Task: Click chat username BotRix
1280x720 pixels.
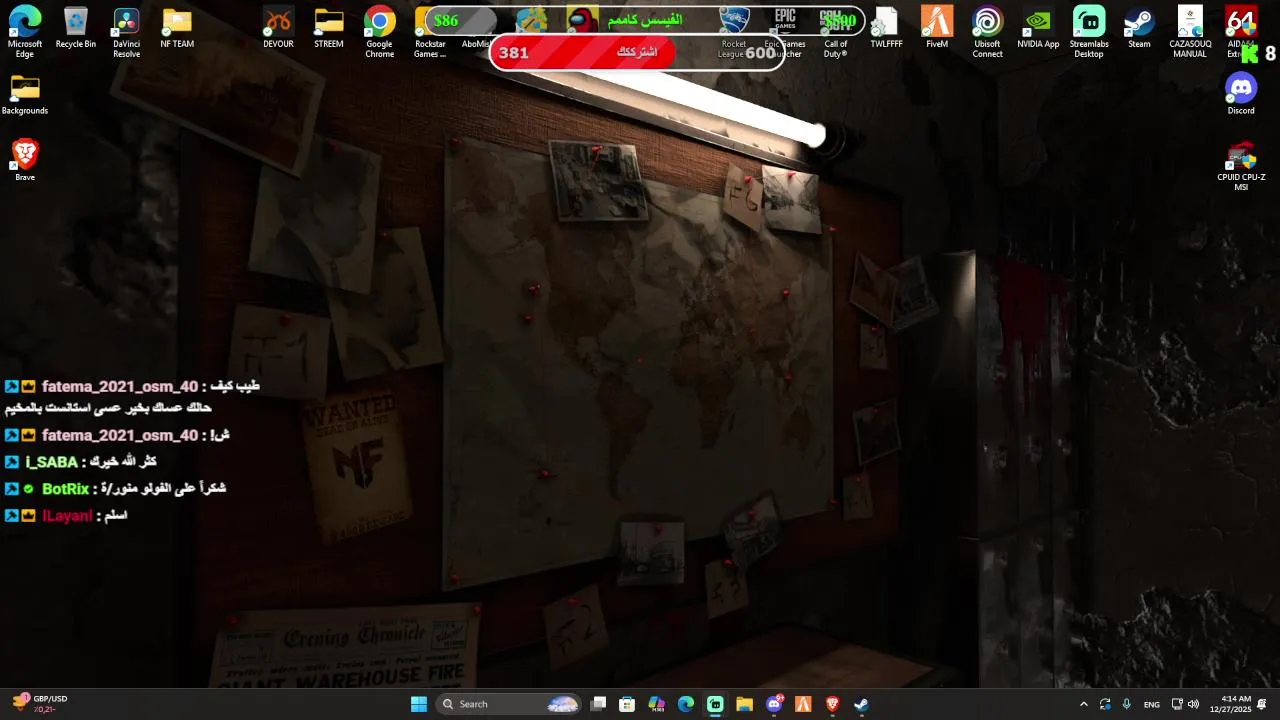Action: [x=66, y=489]
